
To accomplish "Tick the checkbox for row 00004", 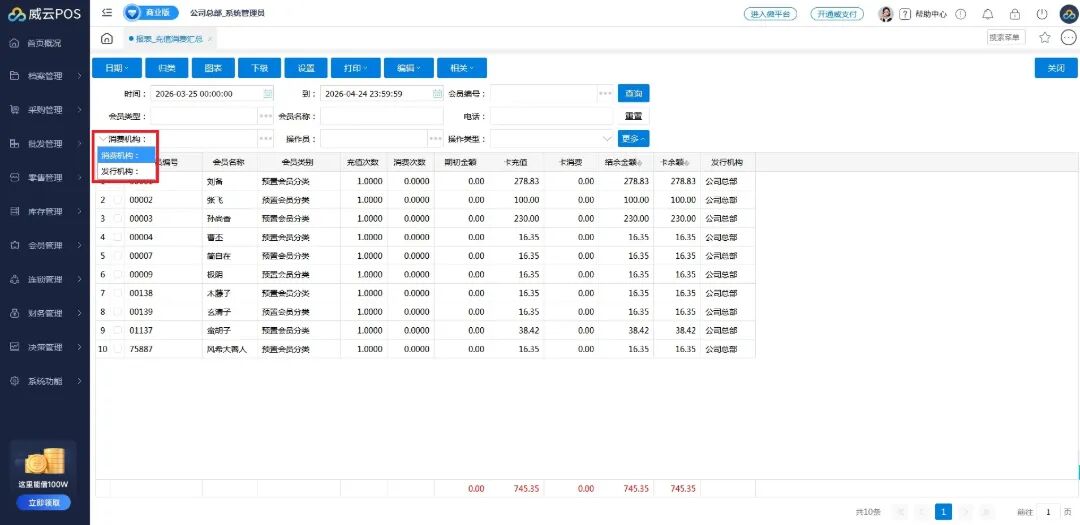I will pos(118,237).
